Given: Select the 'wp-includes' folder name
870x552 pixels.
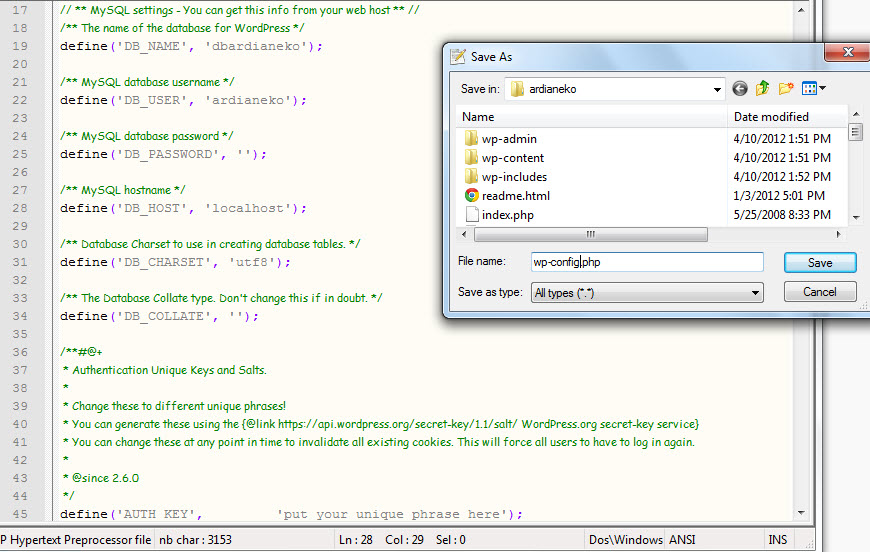Looking at the screenshot, I should tap(514, 177).
